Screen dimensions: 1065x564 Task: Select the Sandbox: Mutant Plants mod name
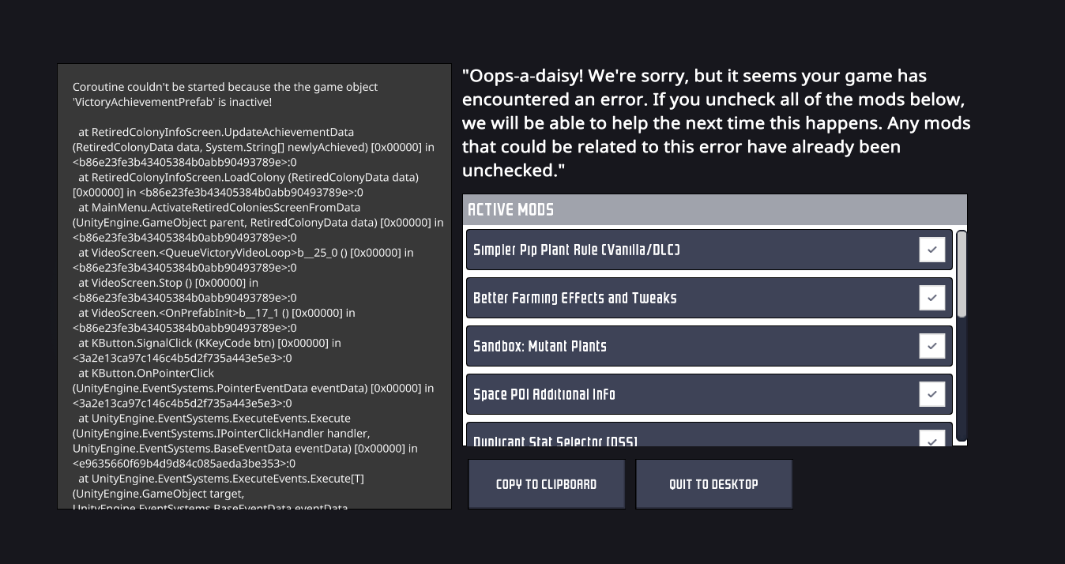coord(539,346)
